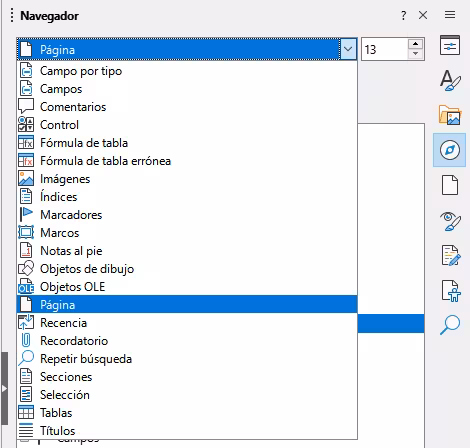Open the sidebar Properties deck
The height and width of the screenshot is (448, 470).
click(x=450, y=45)
